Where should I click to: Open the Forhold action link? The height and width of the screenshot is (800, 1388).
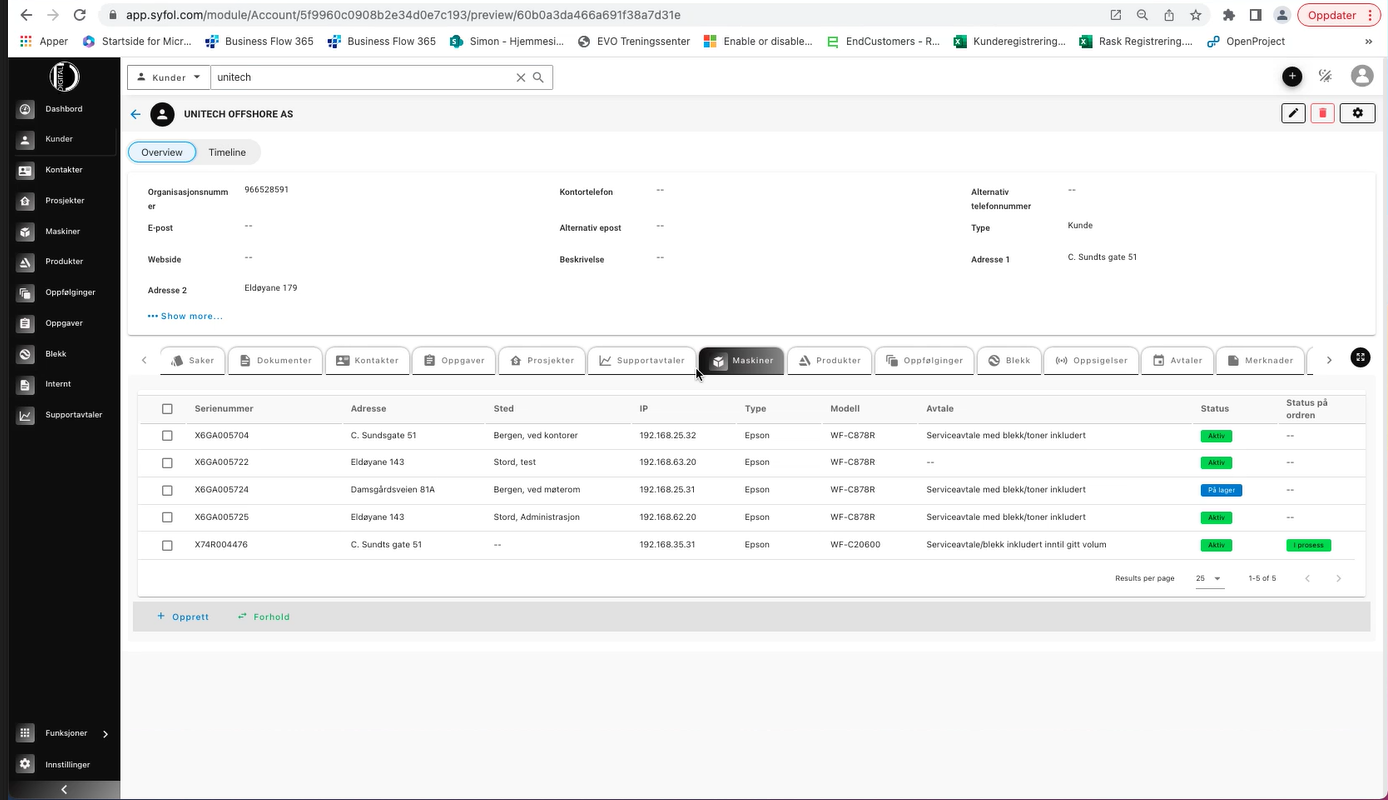click(263, 617)
